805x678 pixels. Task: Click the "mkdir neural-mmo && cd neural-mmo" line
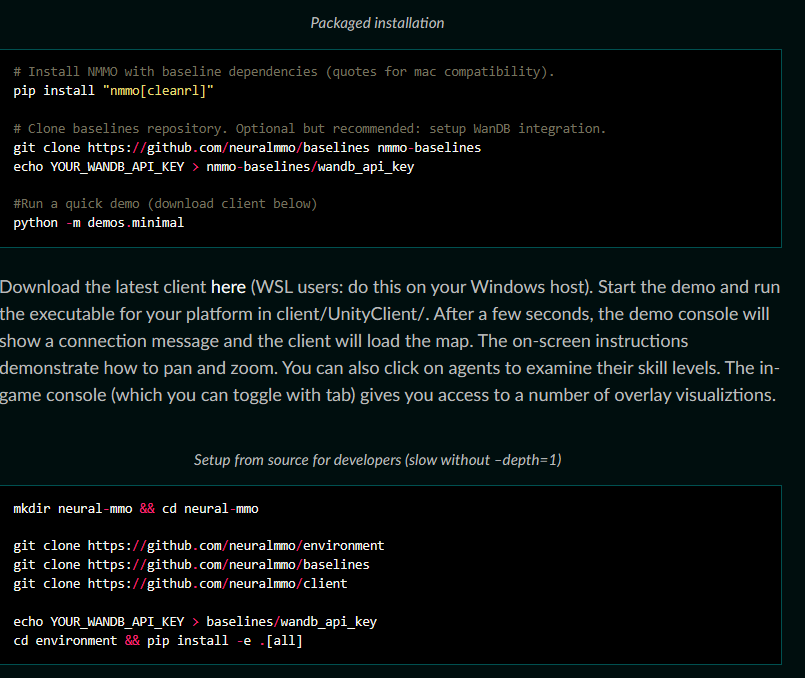coord(136,509)
